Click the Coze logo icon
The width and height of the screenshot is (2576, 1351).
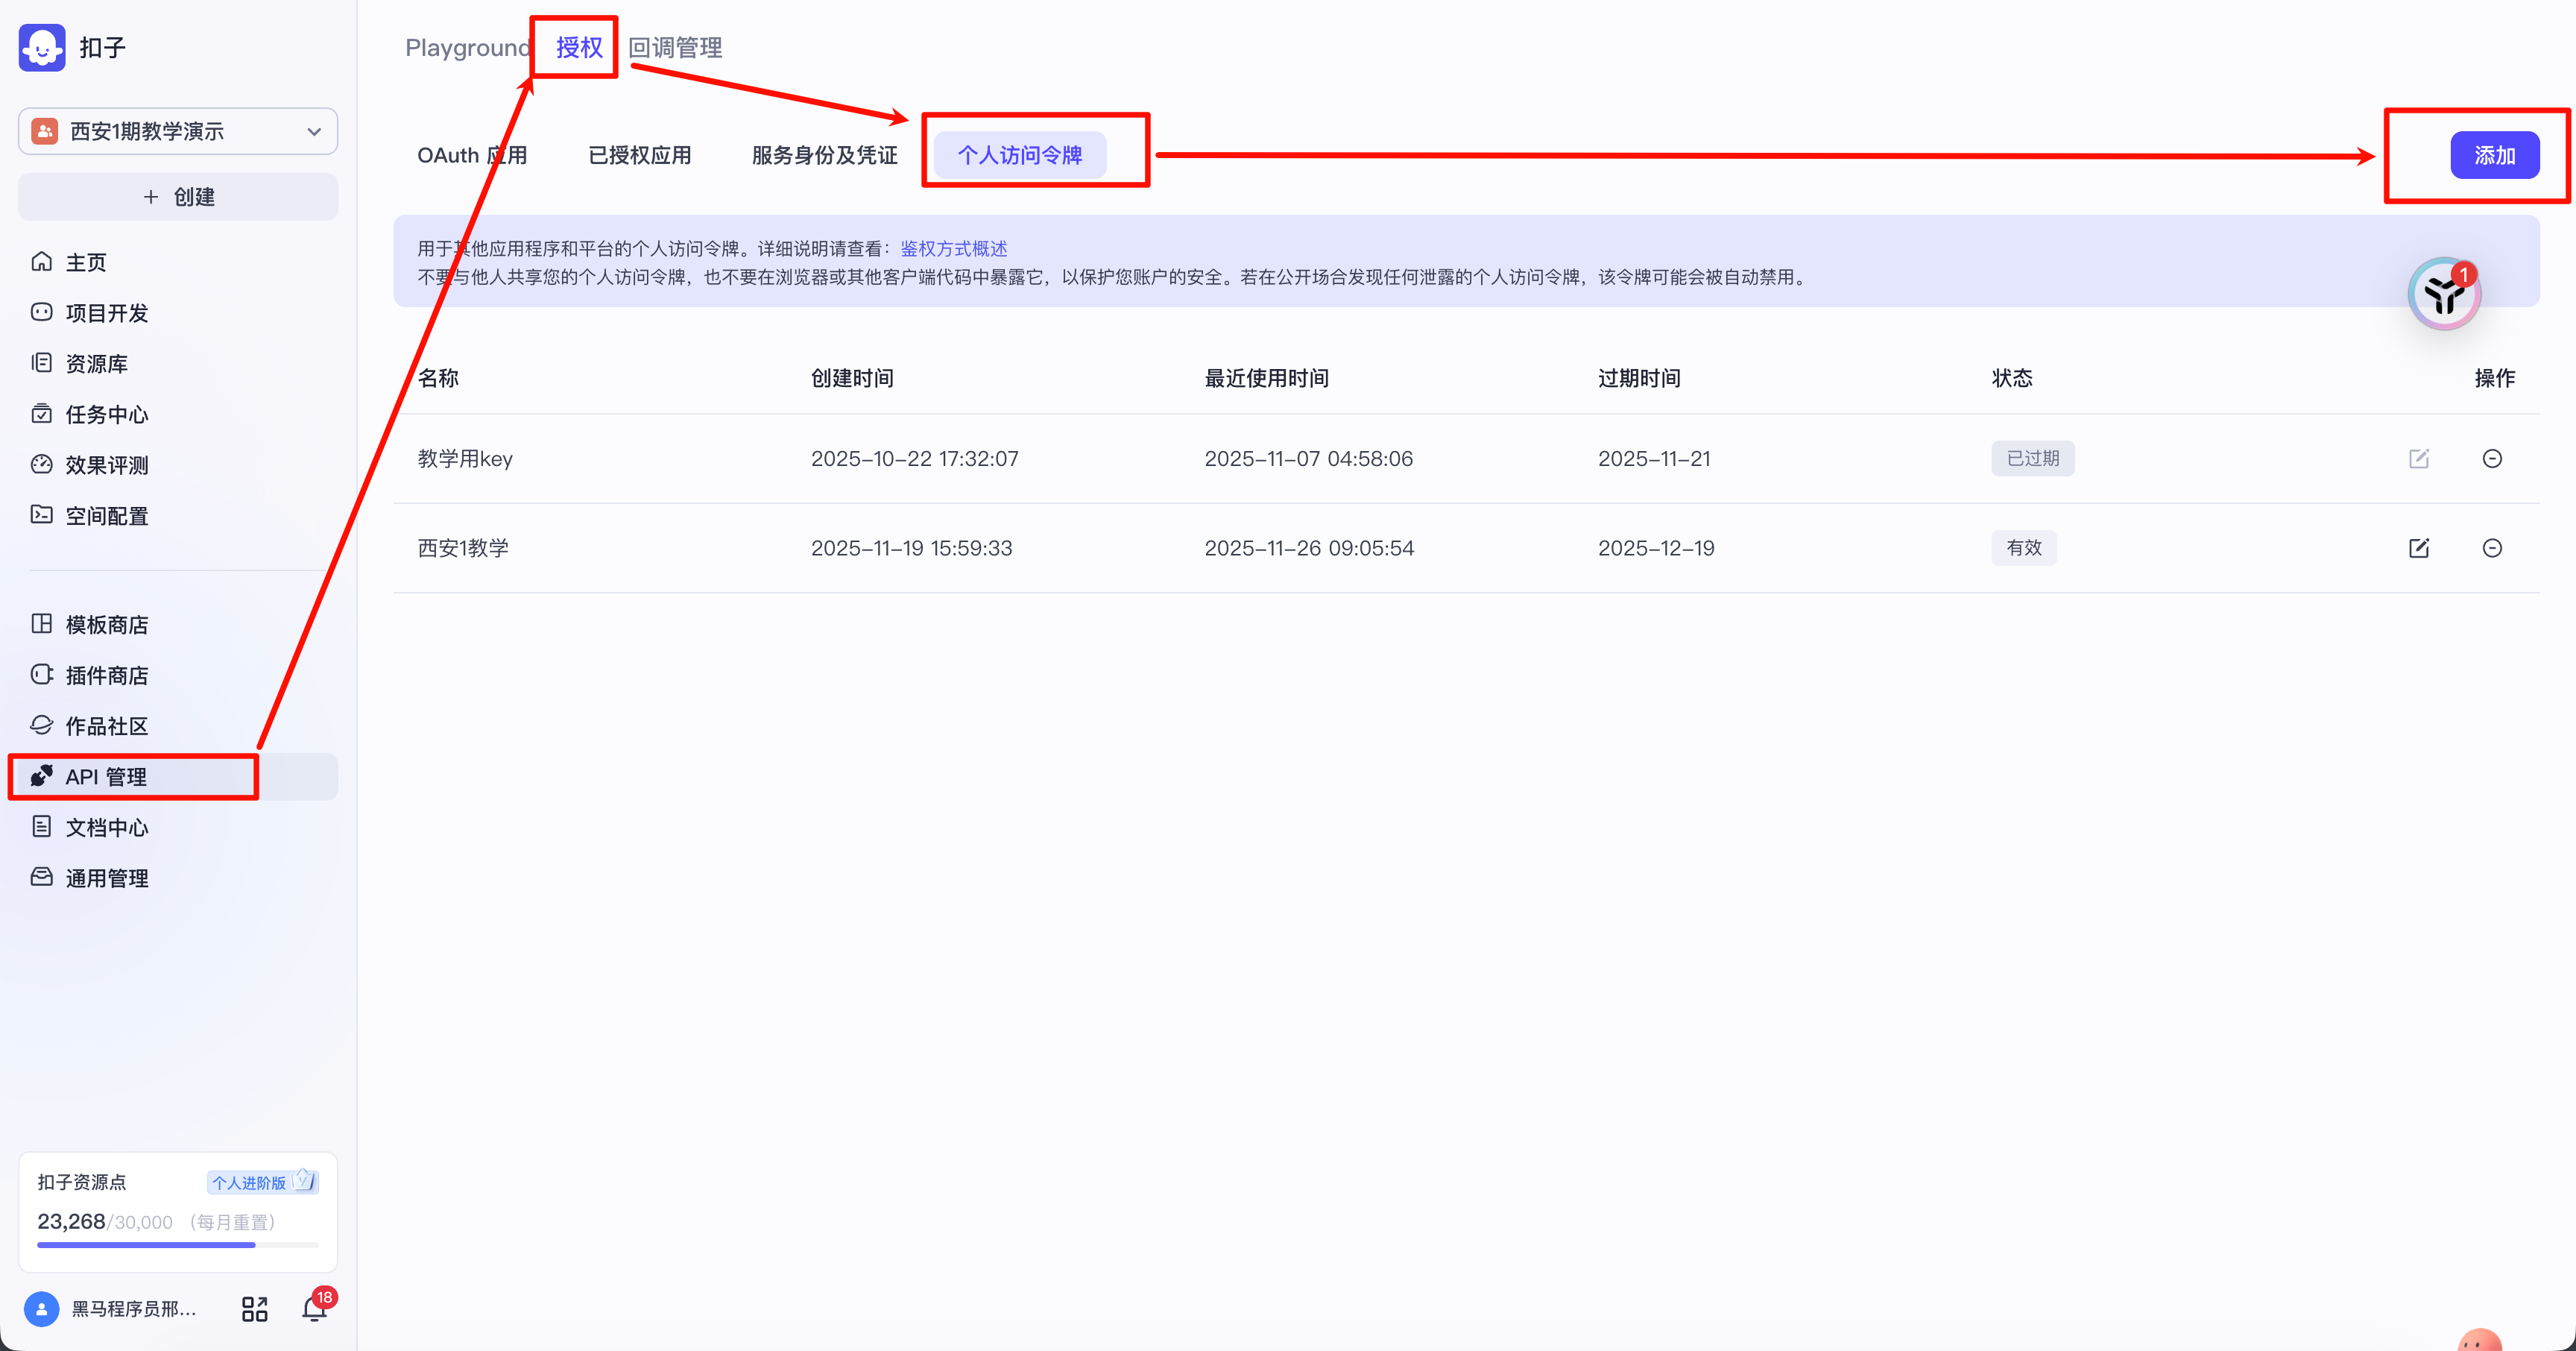pos(42,47)
